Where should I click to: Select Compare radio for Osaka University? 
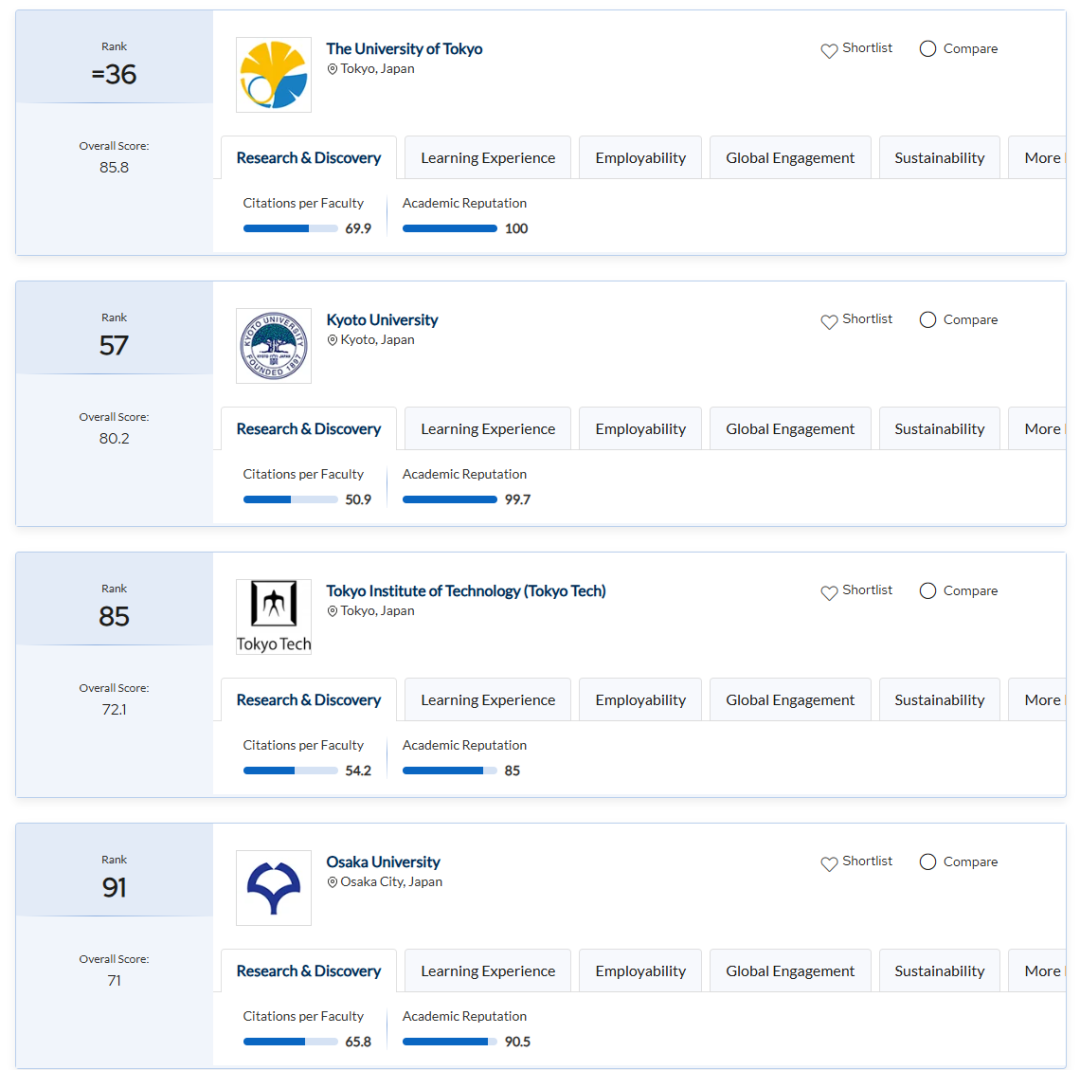tap(928, 861)
